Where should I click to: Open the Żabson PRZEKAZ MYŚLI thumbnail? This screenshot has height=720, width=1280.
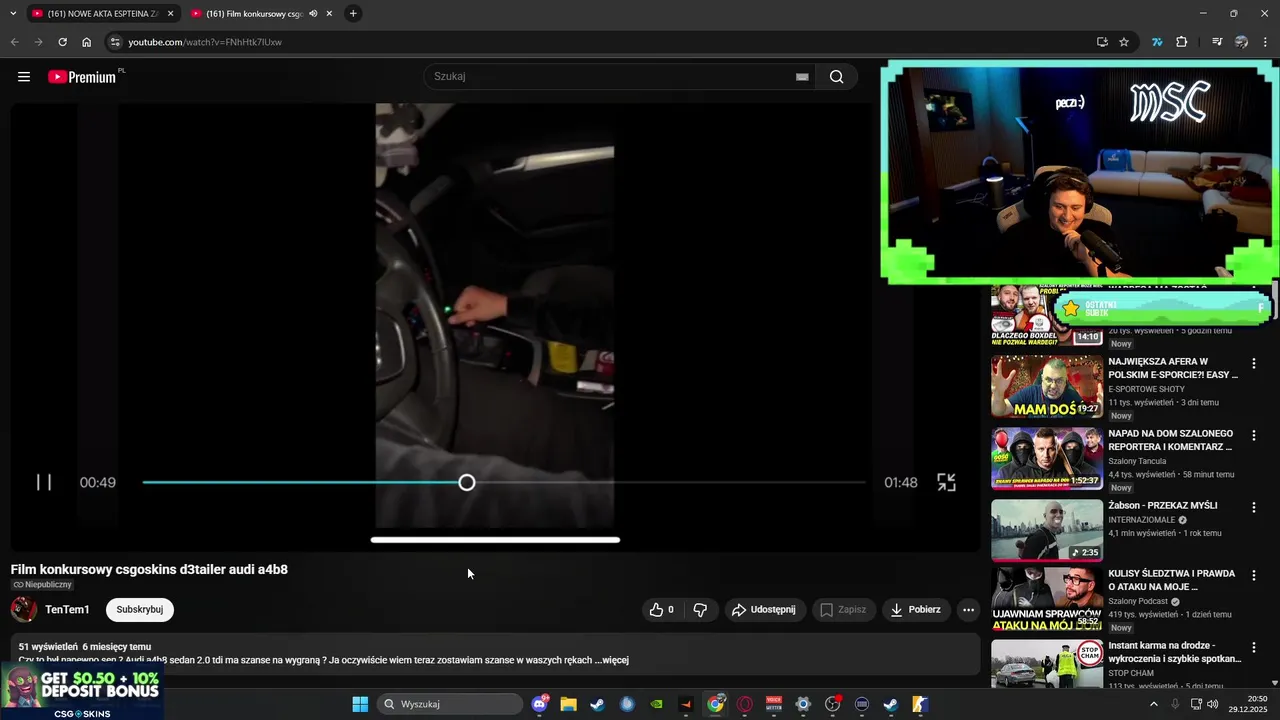tap(1047, 530)
